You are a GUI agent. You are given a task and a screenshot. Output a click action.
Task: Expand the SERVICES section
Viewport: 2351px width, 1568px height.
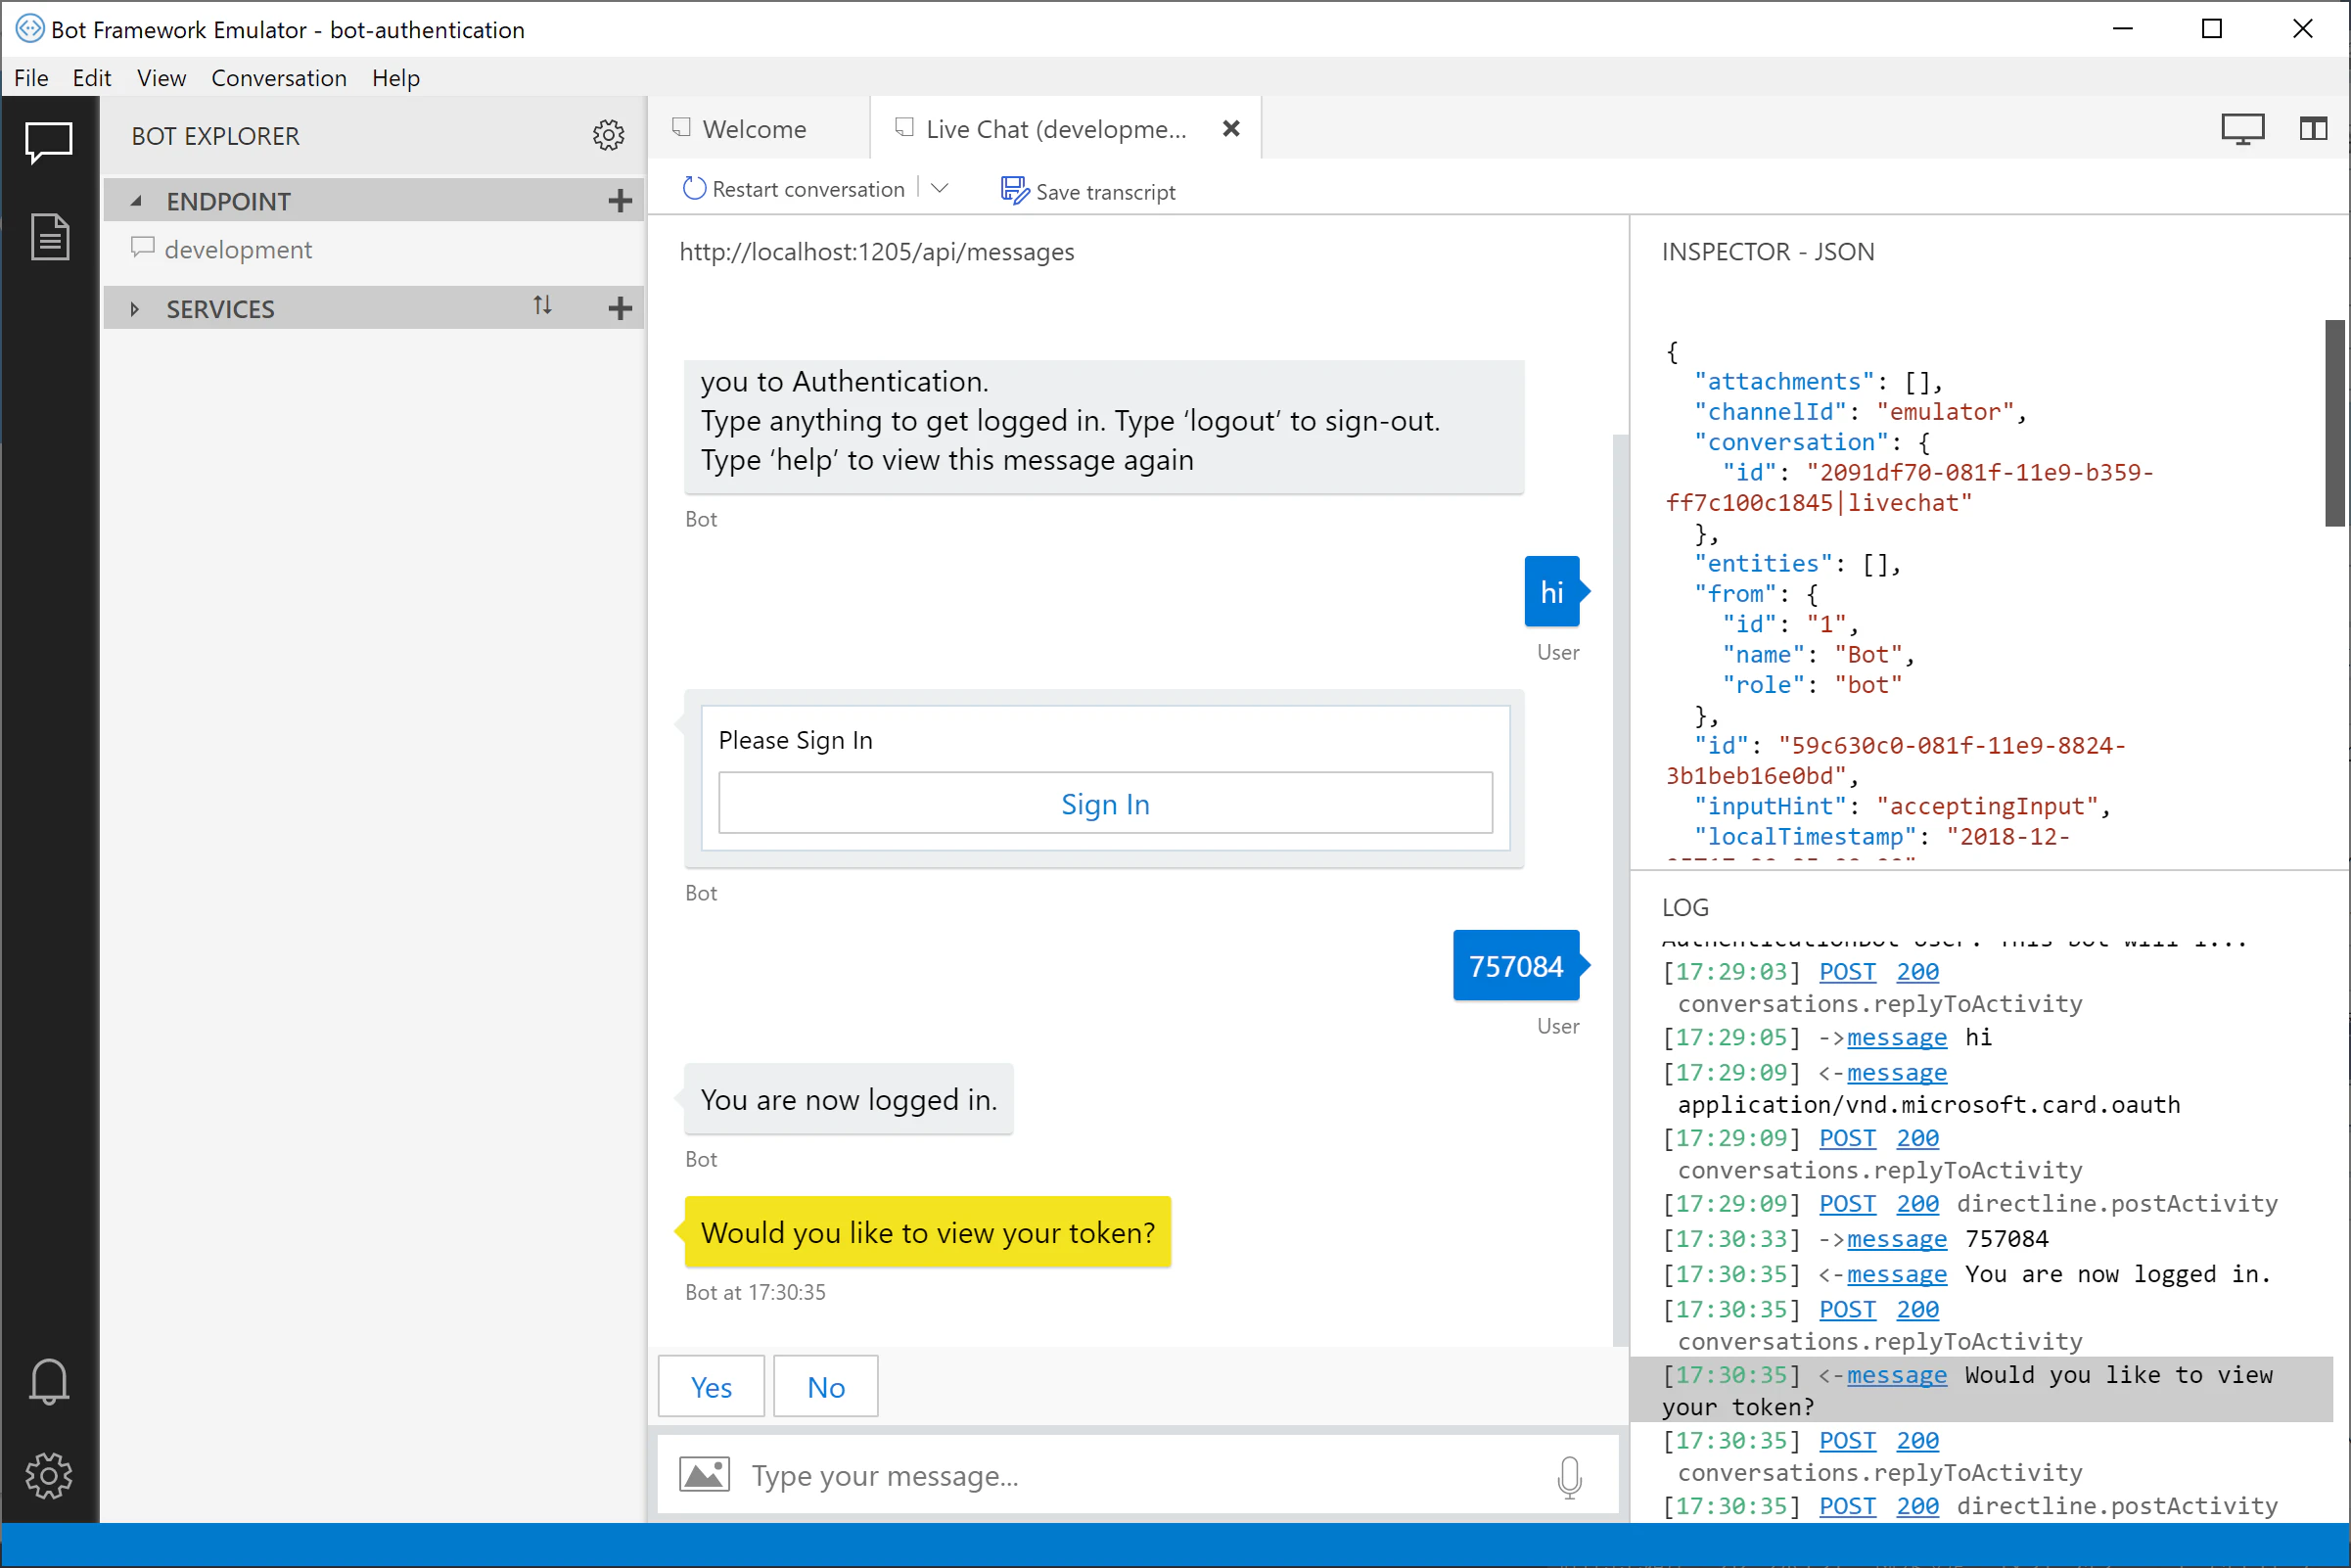(134, 309)
